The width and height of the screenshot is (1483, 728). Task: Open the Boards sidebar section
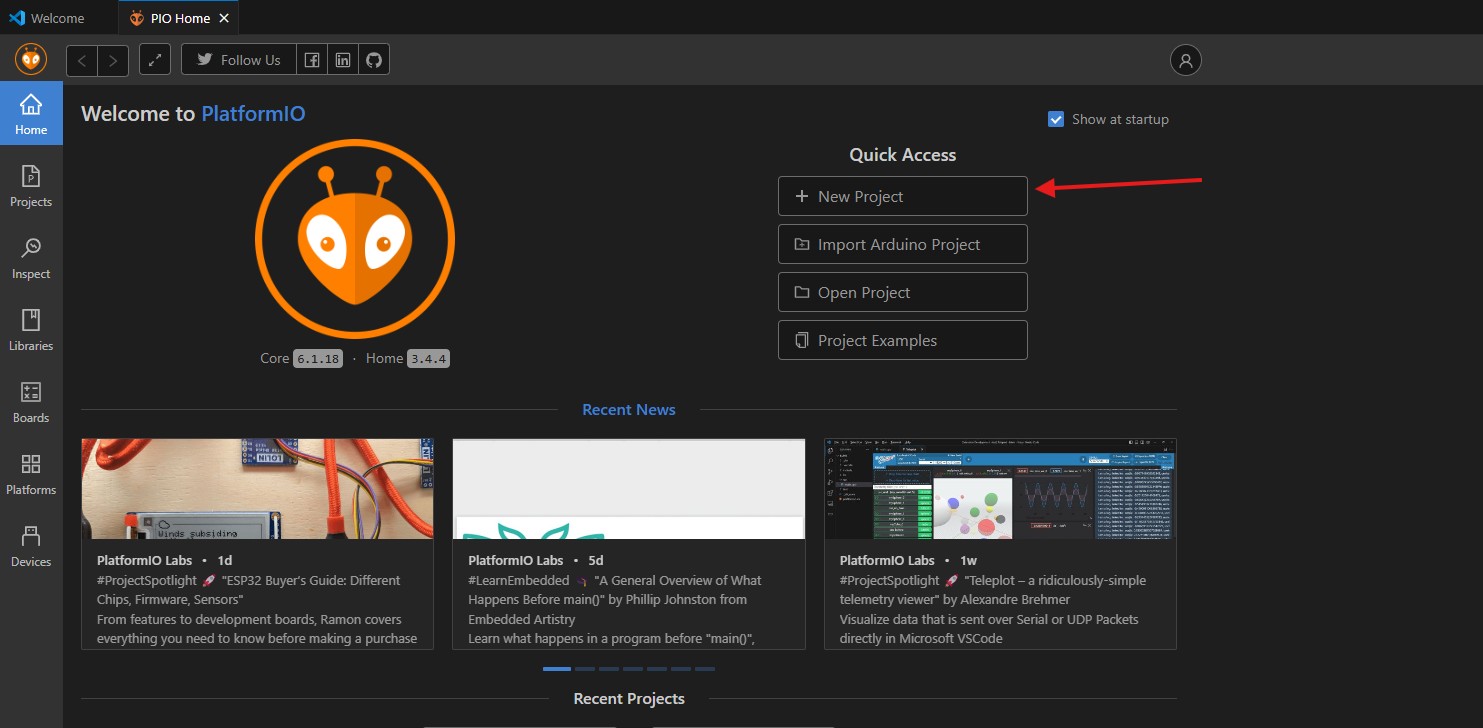click(x=31, y=402)
